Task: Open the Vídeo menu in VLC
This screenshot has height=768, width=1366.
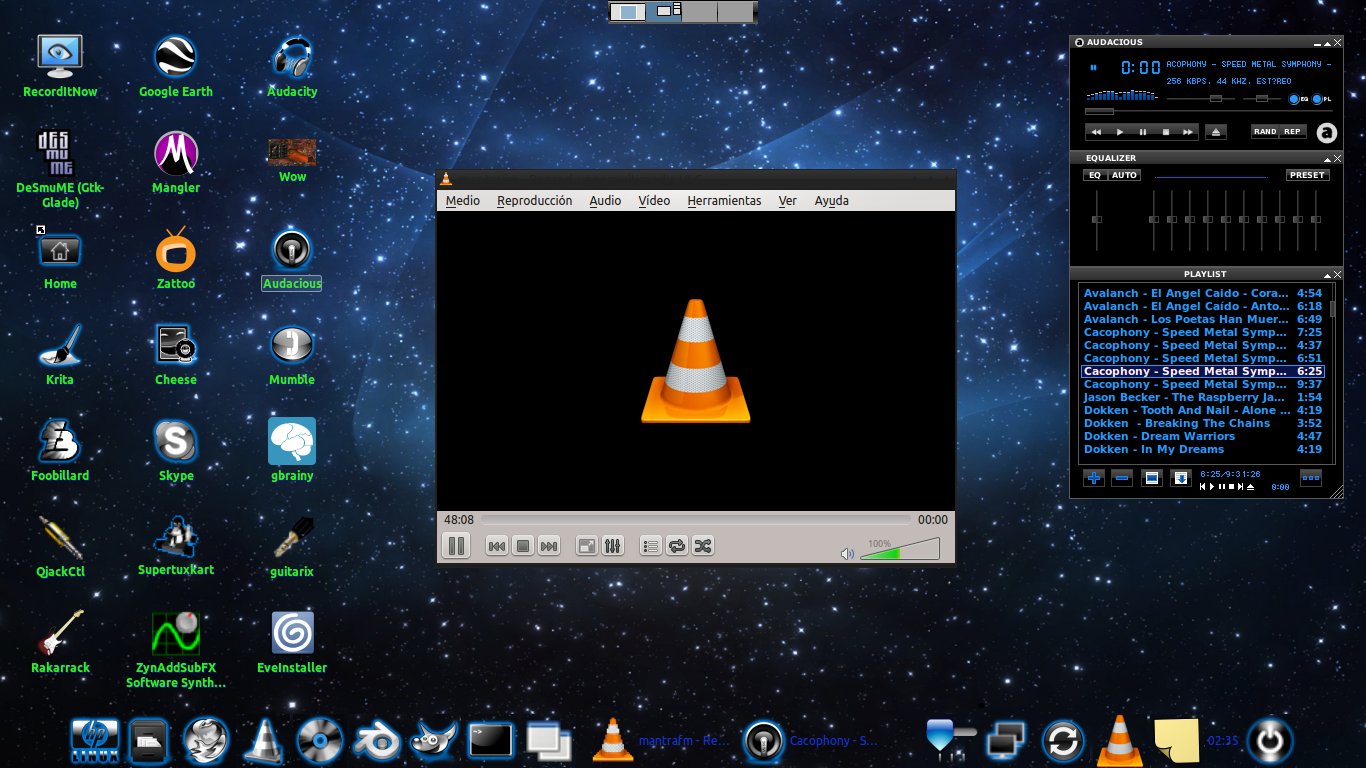Action: (654, 200)
